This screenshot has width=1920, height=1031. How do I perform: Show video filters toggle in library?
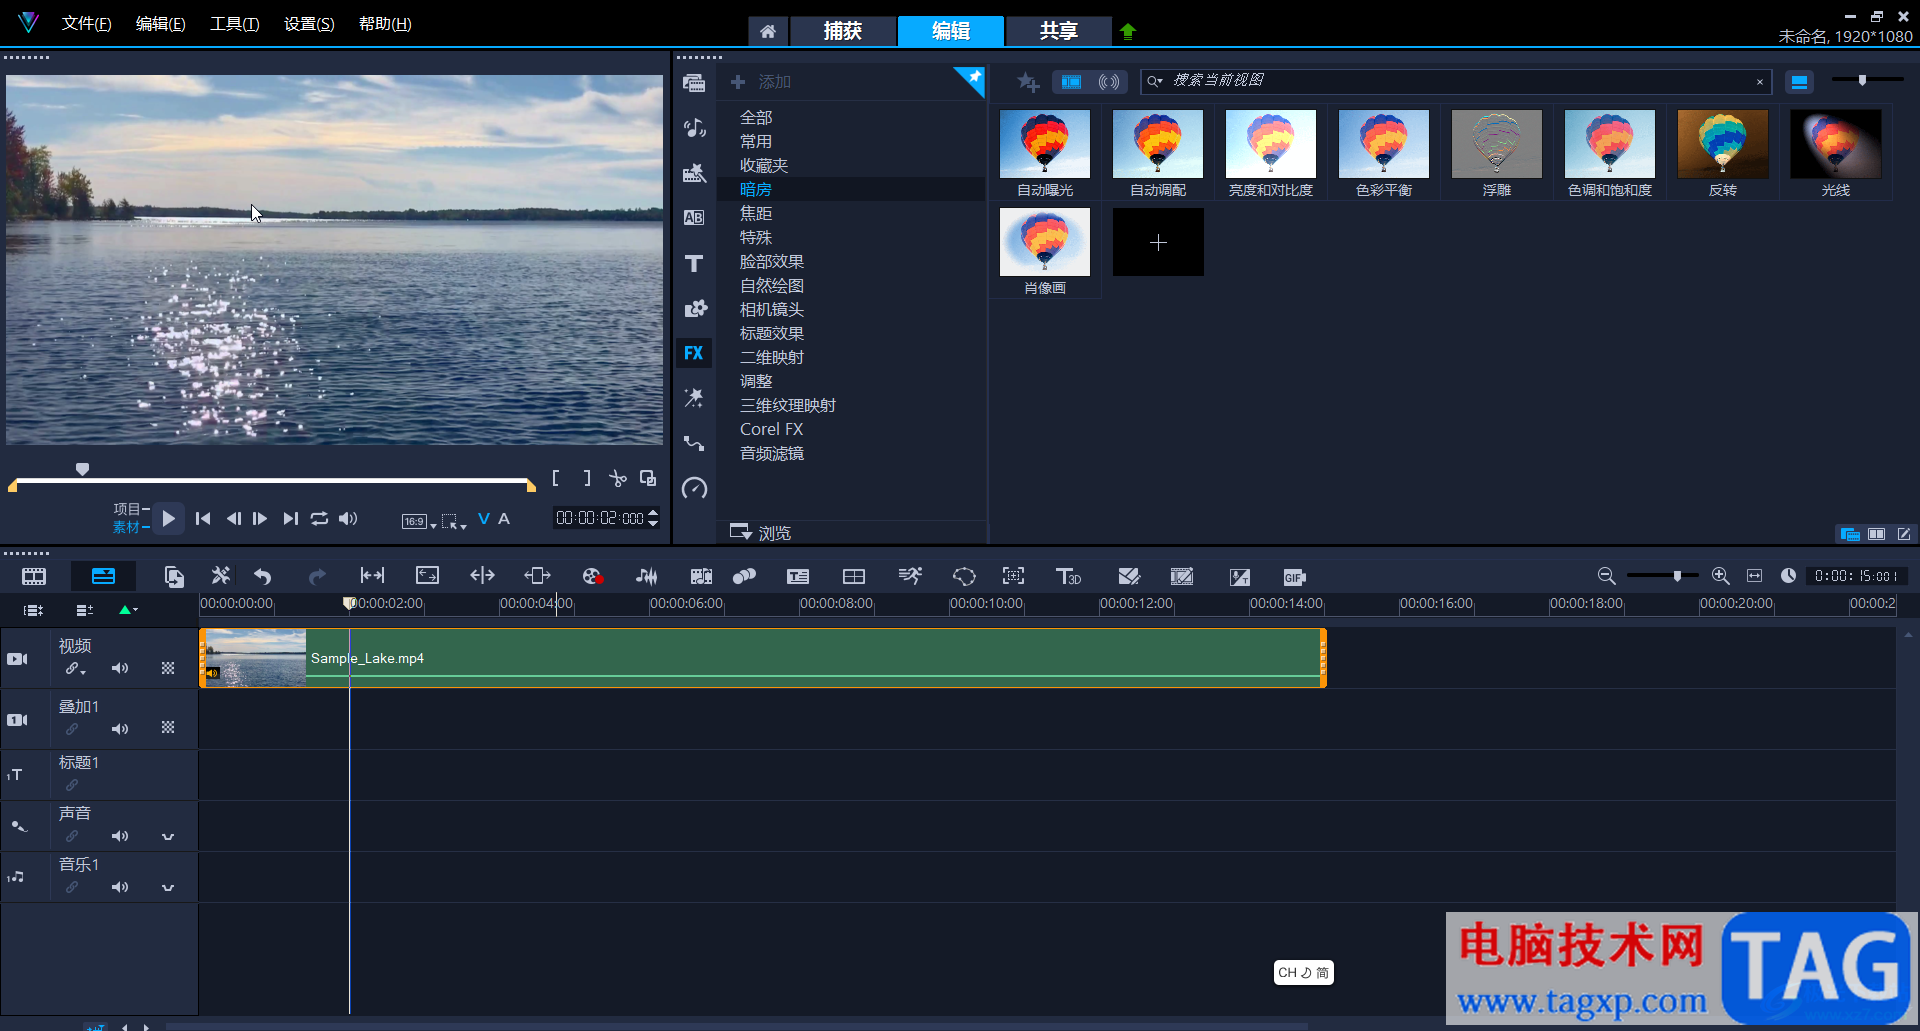(1071, 82)
